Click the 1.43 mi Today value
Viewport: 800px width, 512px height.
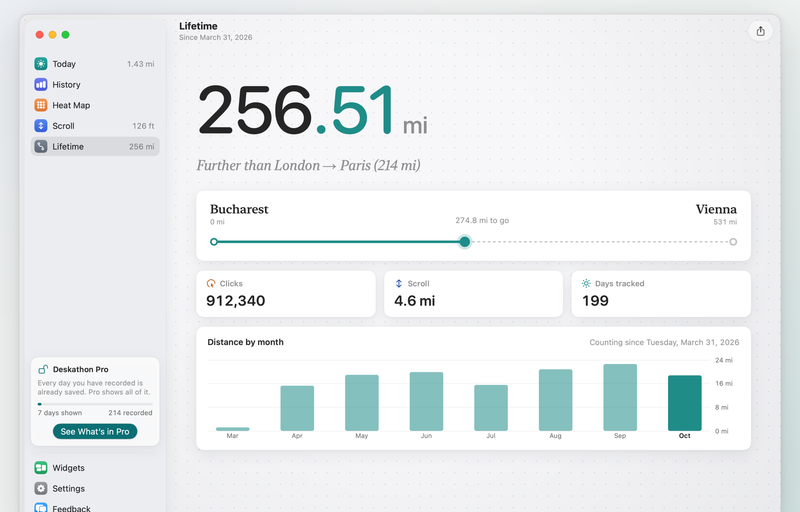point(140,64)
